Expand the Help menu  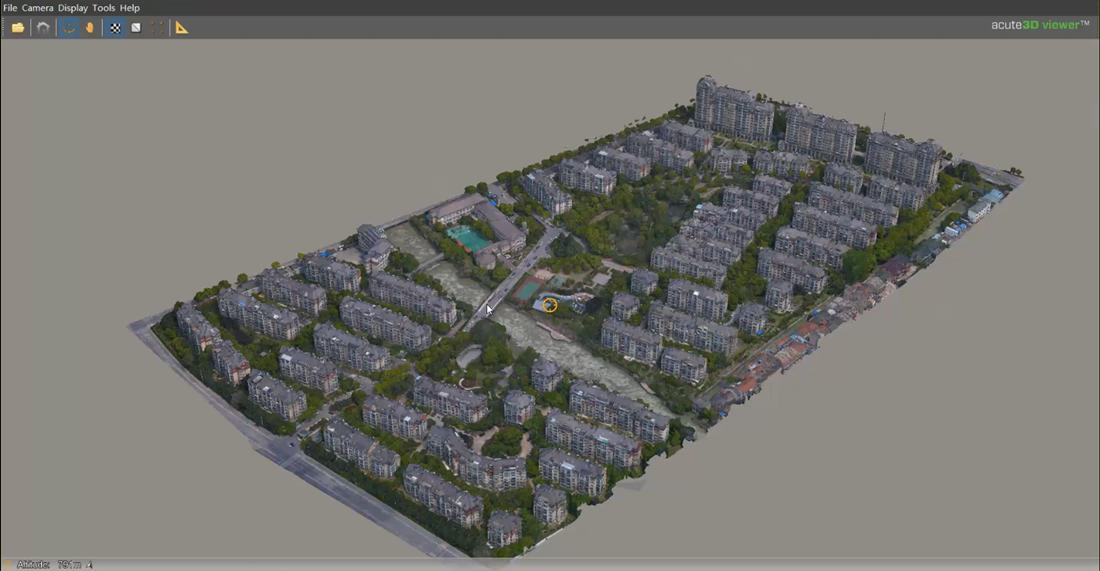130,8
